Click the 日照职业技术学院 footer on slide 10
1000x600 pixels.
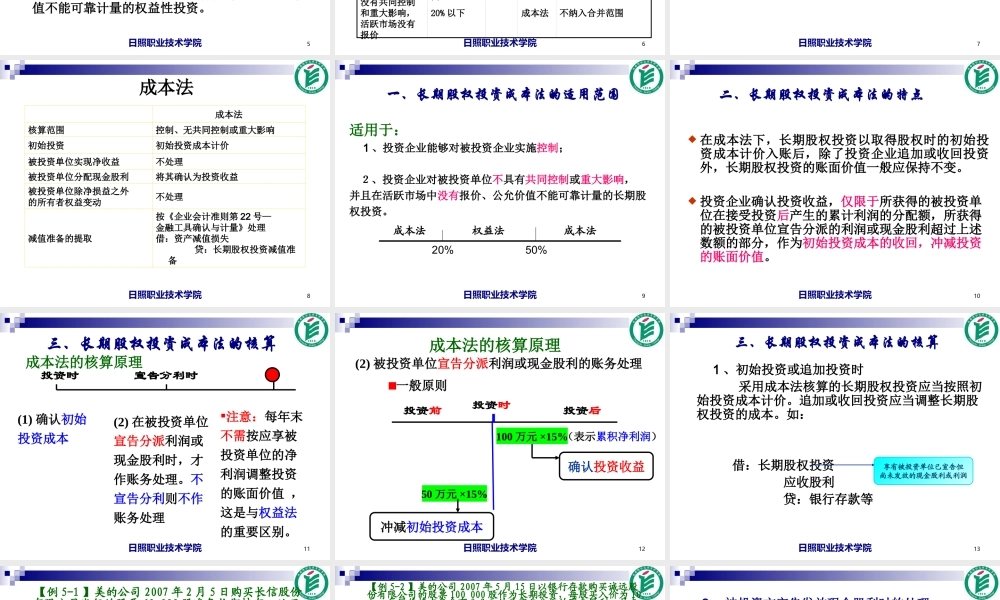point(835,295)
